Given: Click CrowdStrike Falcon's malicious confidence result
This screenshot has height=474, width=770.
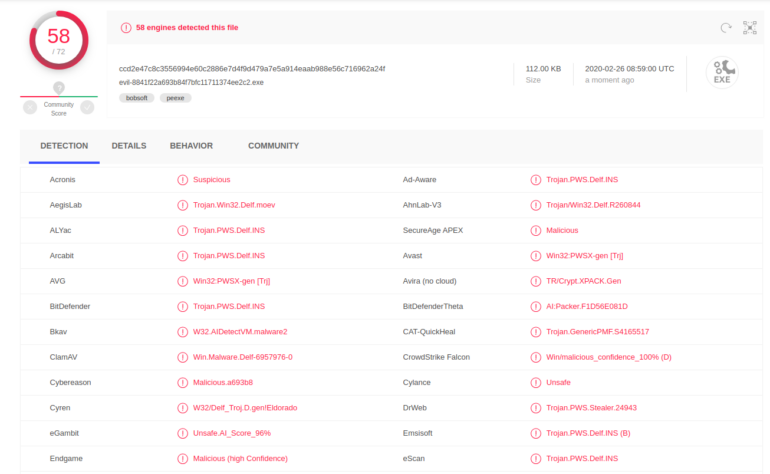Looking at the screenshot, I should tap(608, 357).
